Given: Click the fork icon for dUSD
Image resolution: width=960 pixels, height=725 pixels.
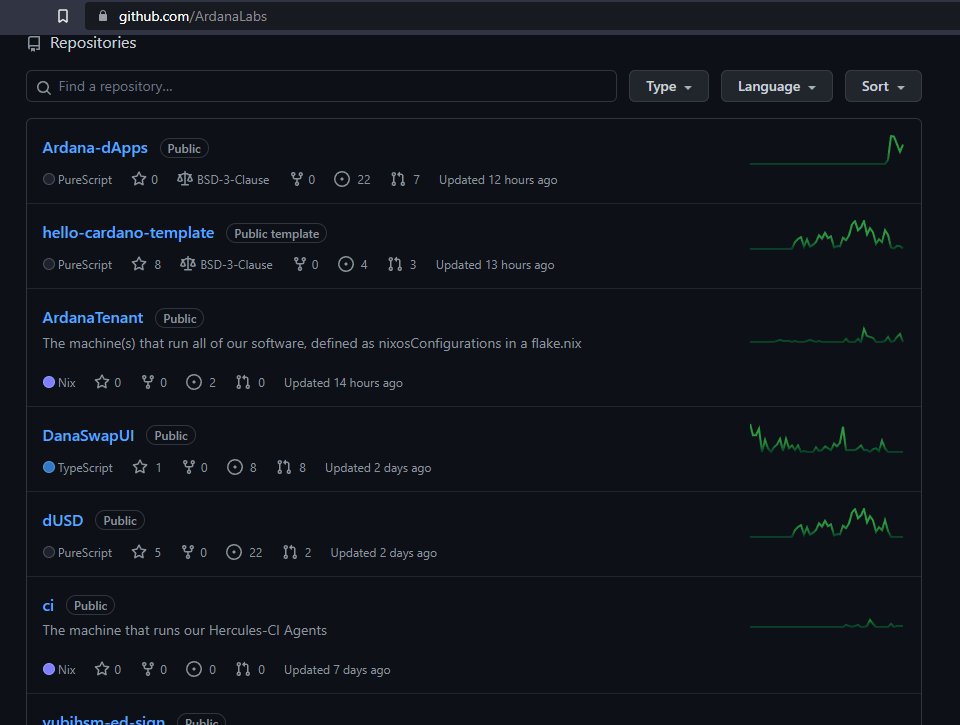Looking at the screenshot, I should click(x=188, y=552).
